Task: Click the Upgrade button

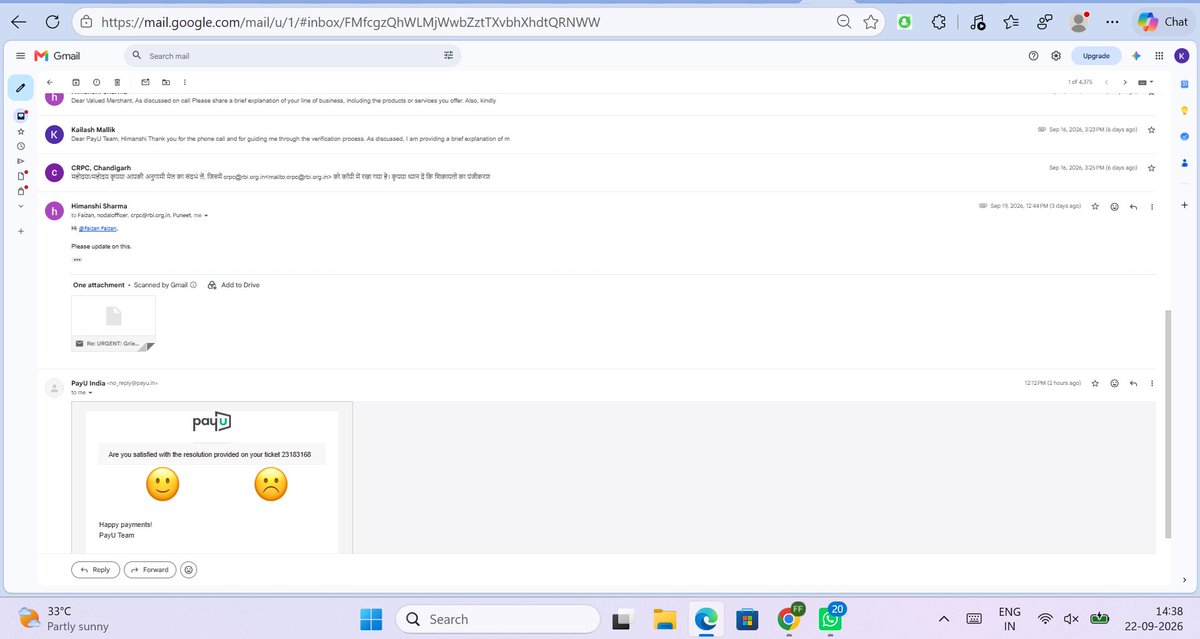Action: point(1096,56)
